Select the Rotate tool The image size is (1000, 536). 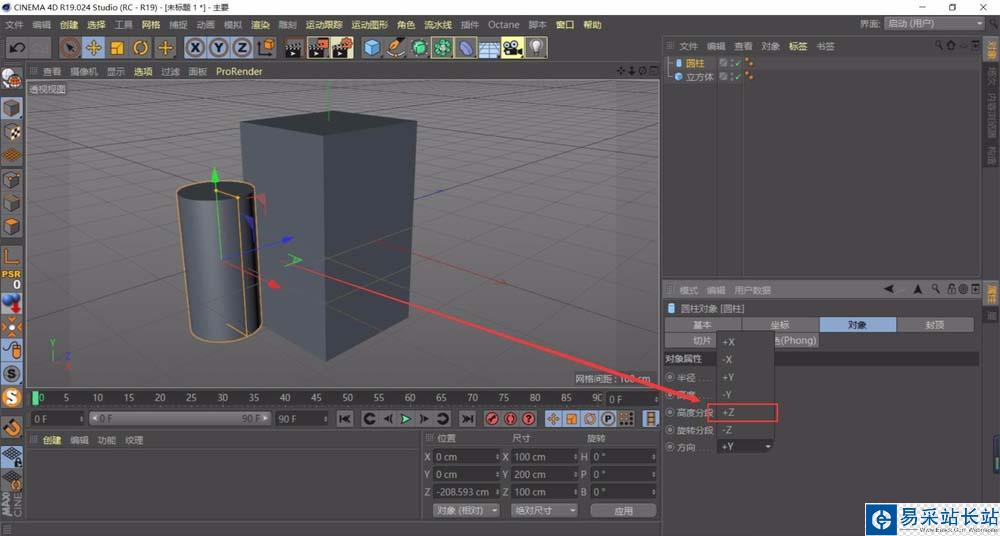[141, 47]
